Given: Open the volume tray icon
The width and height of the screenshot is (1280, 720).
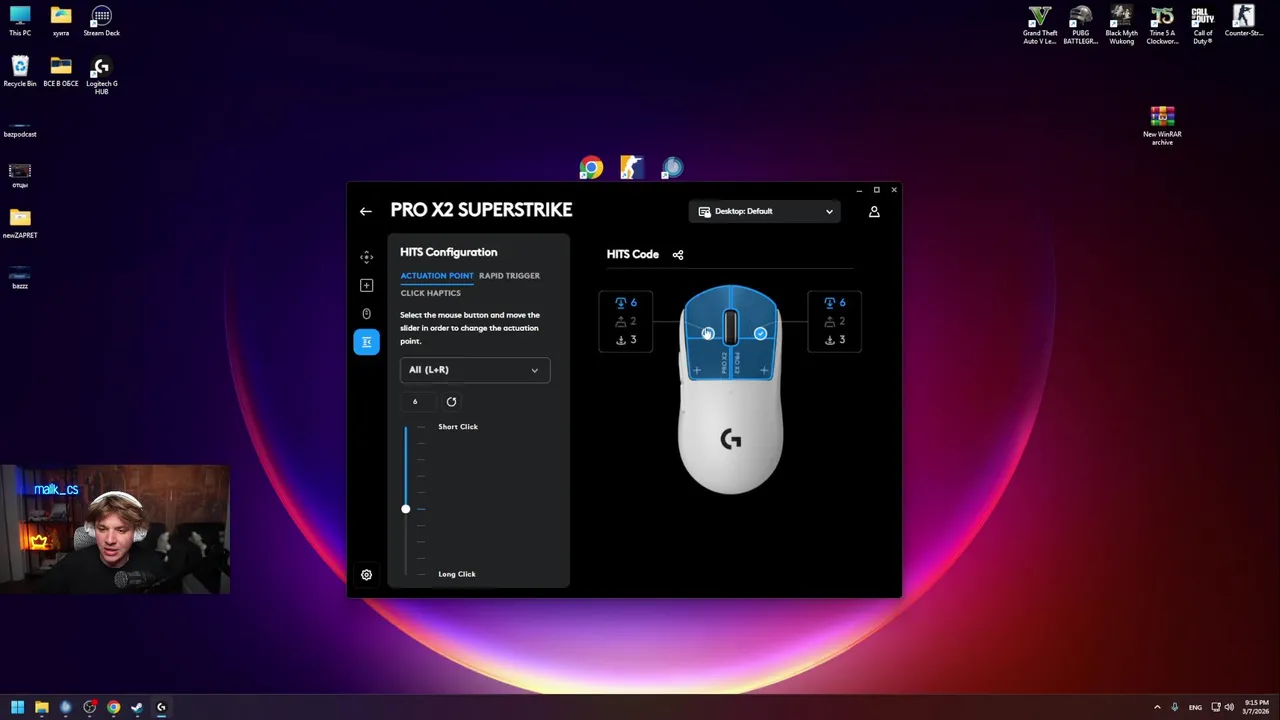Looking at the screenshot, I should (x=1229, y=707).
